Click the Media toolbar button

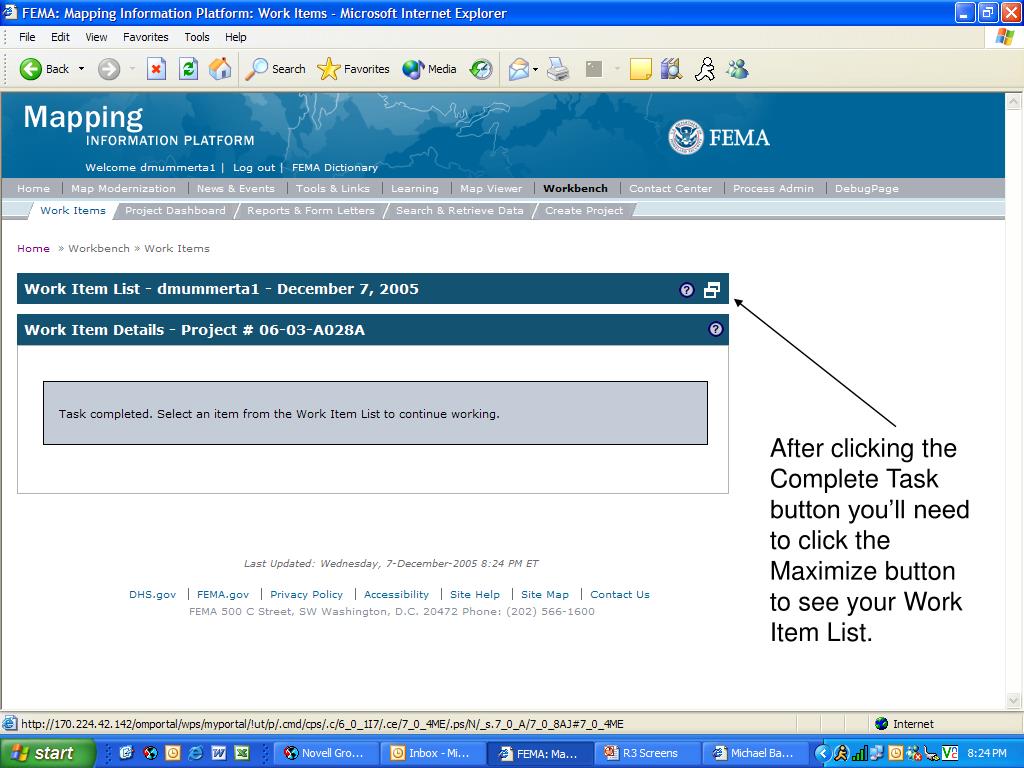click(429, 69)
